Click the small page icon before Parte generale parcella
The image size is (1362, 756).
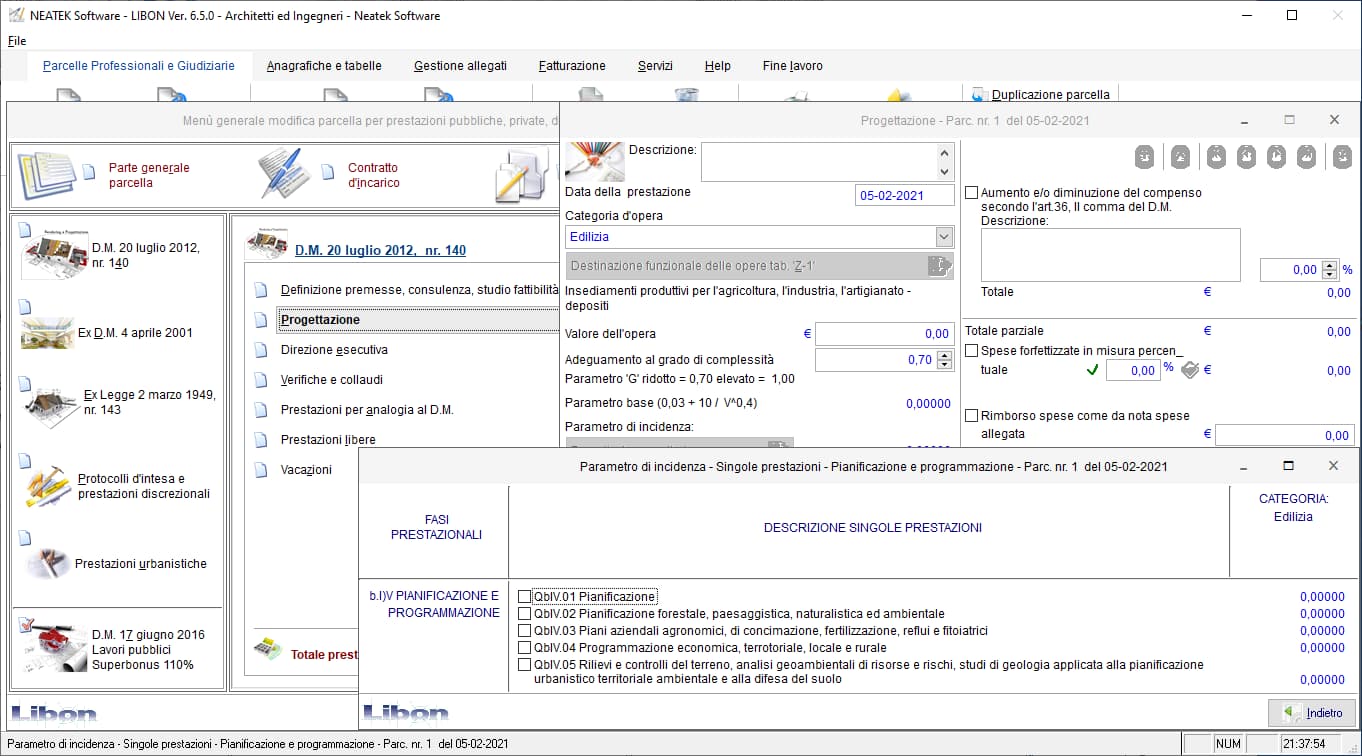[89, 170]
